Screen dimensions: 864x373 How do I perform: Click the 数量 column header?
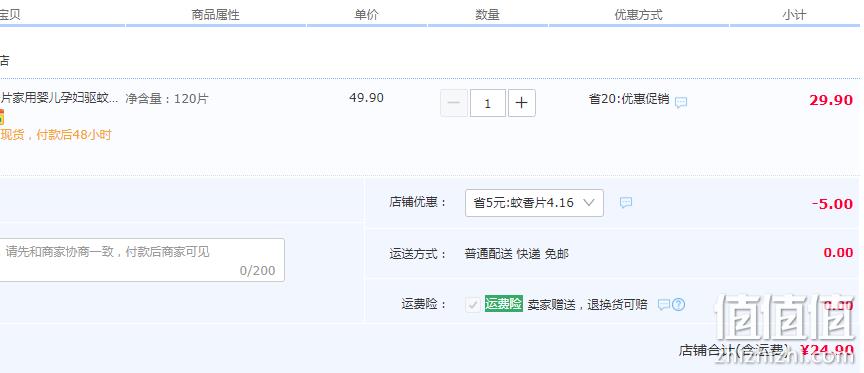488,15
